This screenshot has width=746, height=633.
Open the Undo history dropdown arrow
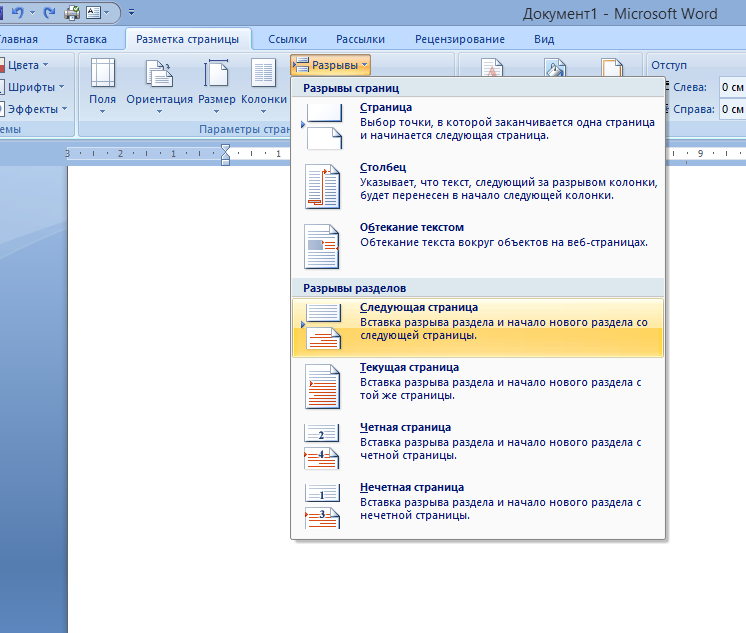coord(32,13)
